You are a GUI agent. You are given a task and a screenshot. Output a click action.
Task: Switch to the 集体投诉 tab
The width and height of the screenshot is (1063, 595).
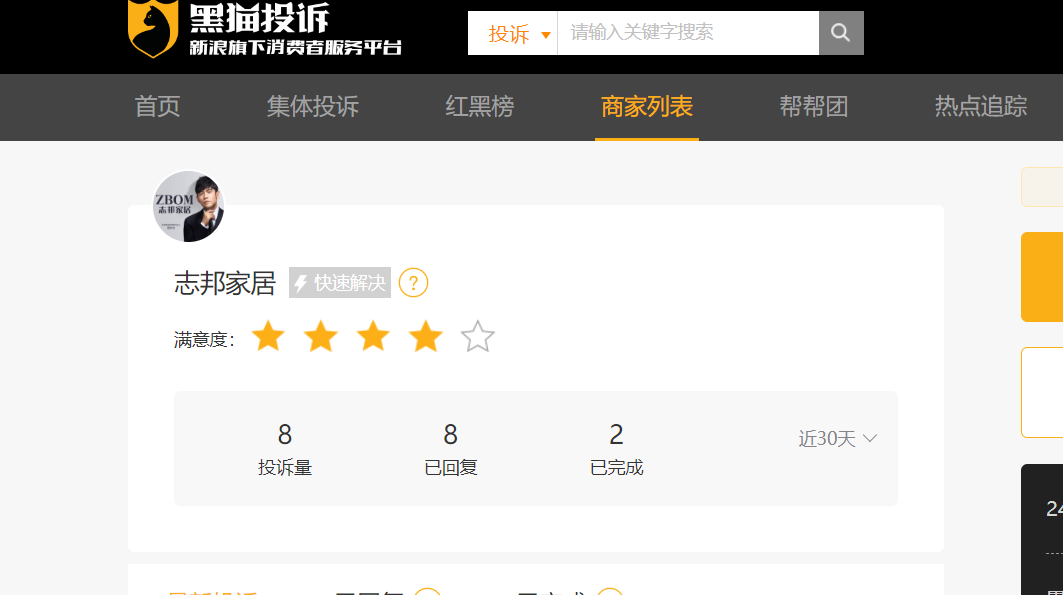coord(312,107)
